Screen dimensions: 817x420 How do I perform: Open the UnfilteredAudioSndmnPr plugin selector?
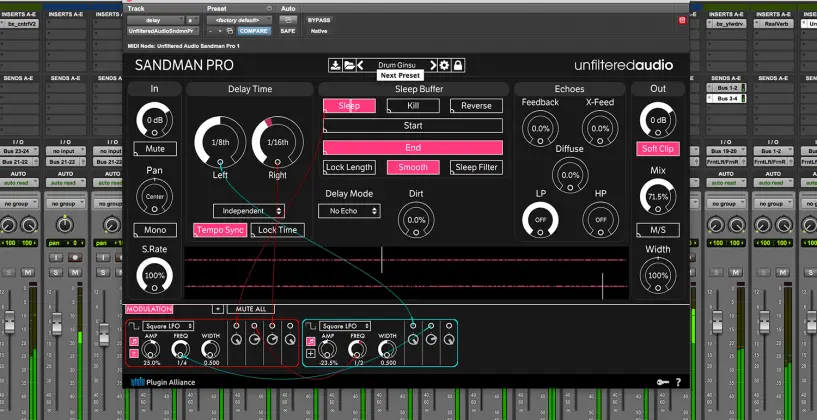pos(163,31)
